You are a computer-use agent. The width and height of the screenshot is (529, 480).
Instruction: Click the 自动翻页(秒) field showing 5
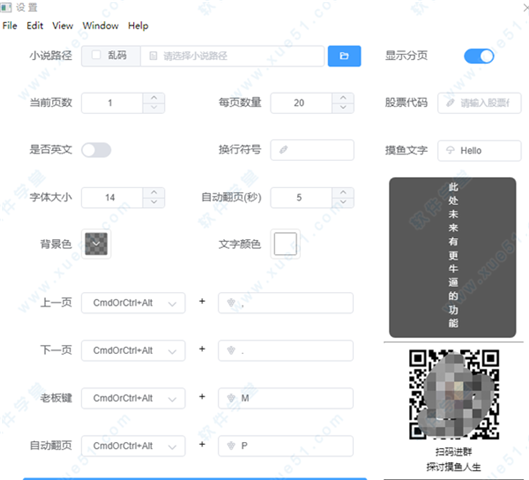point(301,198)
